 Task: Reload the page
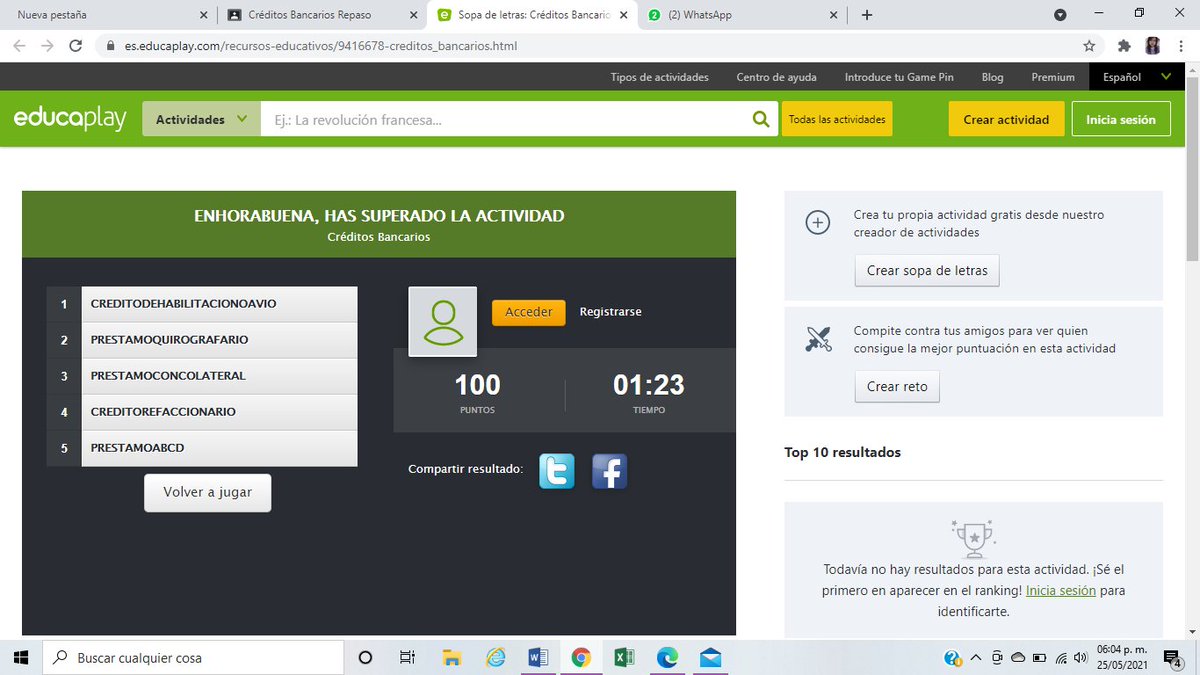click(75, 46)
